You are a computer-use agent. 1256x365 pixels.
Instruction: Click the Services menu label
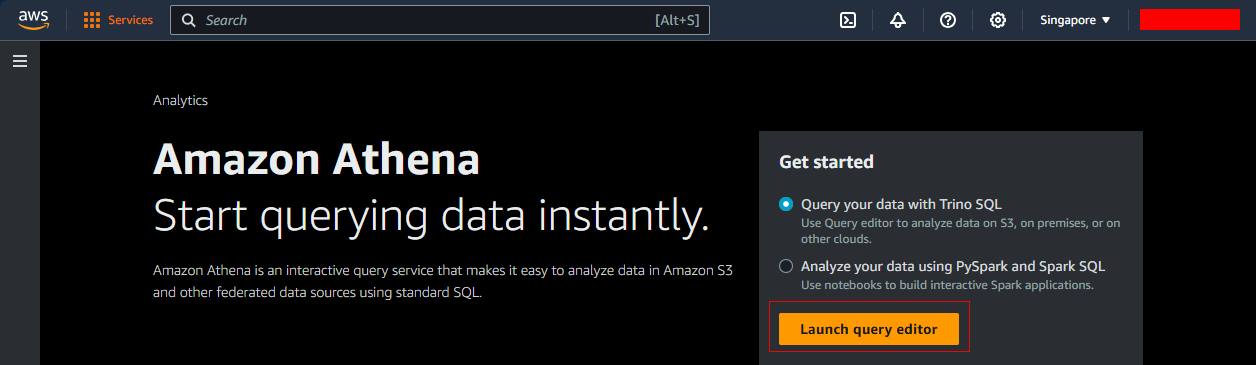(131, 20)
